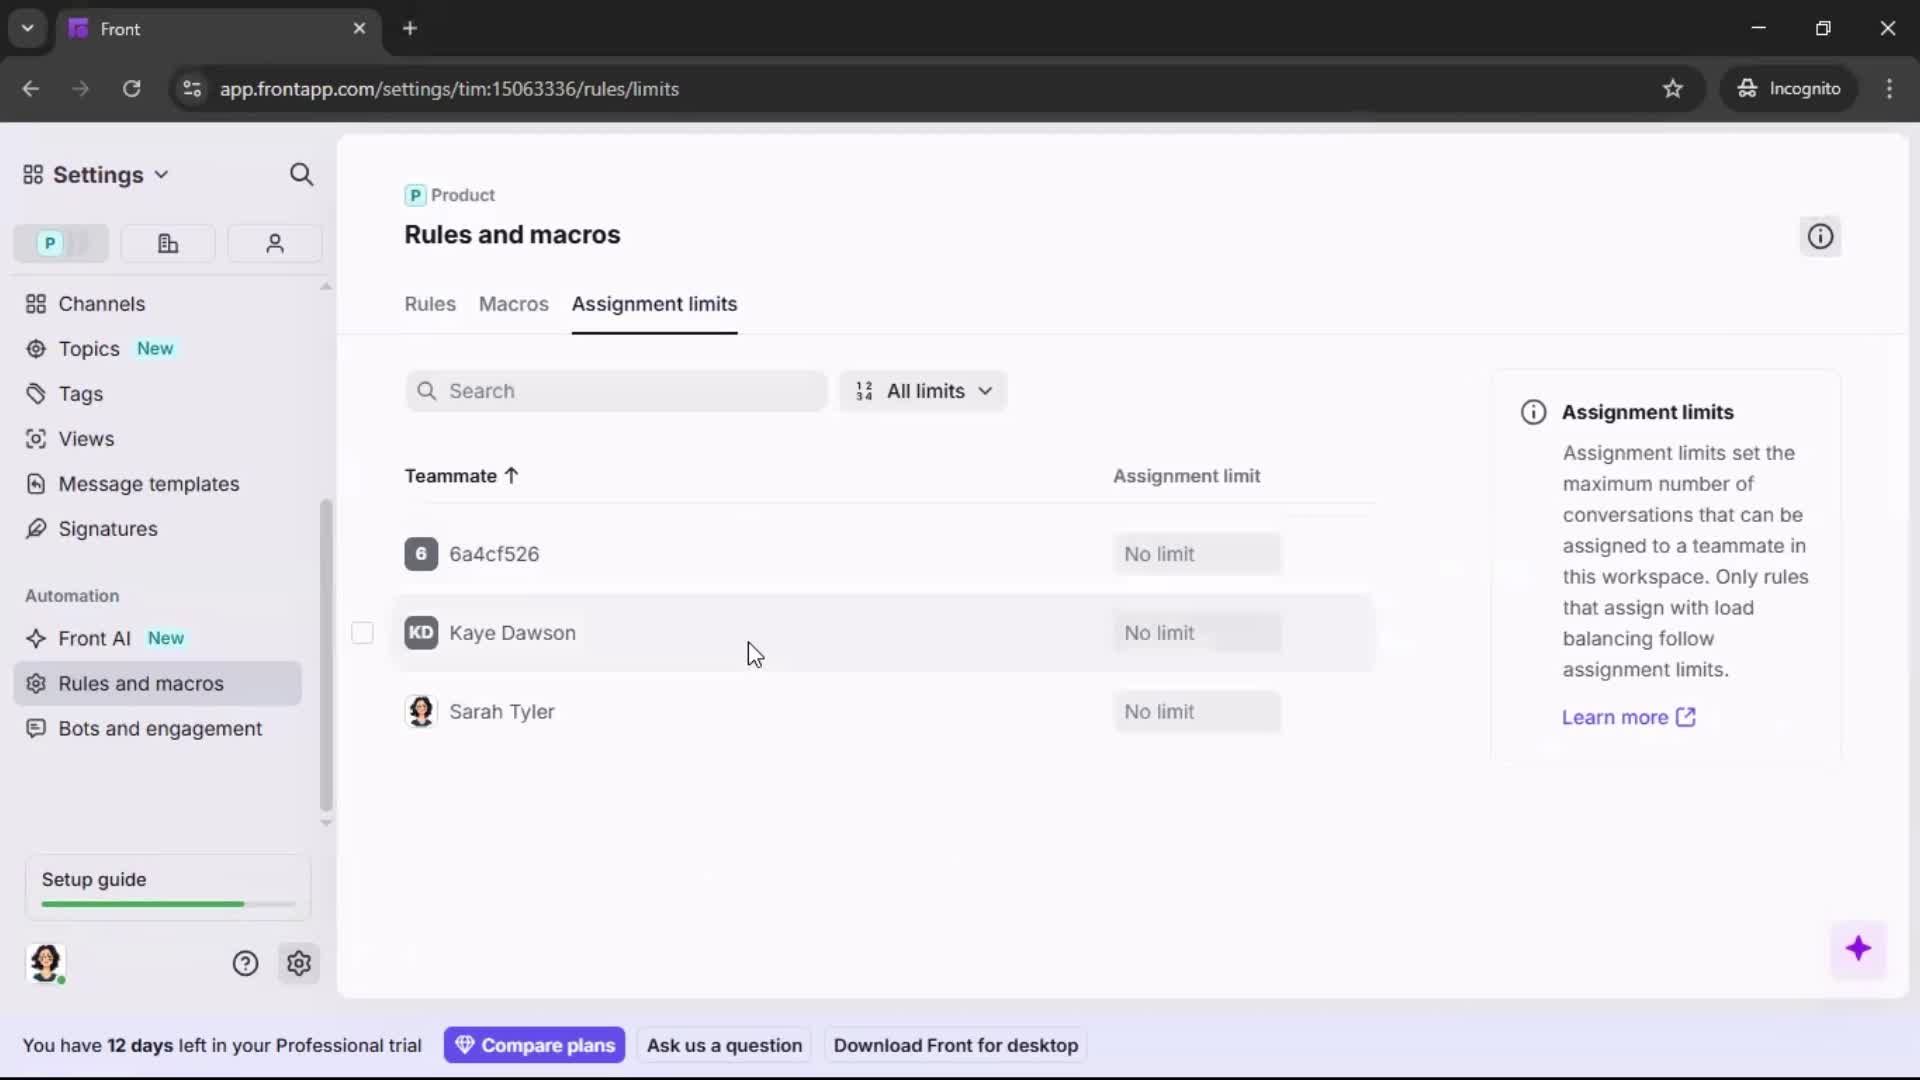Select Topics in the sidebar
1920x1080 pixels.
[86, 348]
